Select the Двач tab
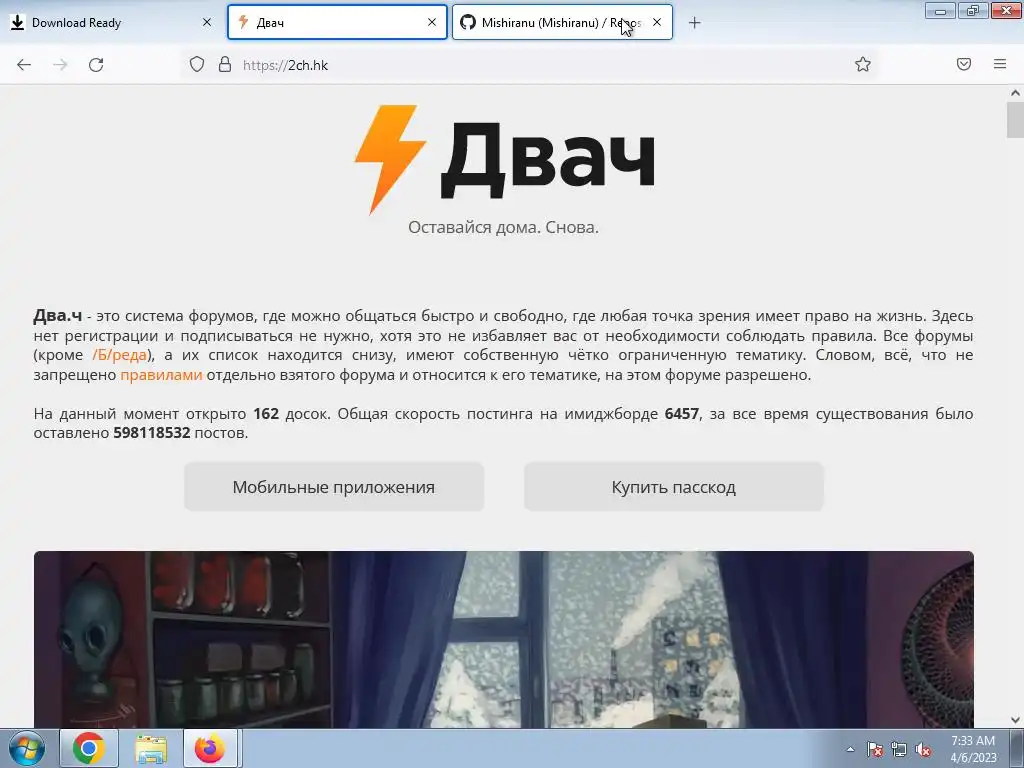This screenshot has height=768, width=1024. 337,22
